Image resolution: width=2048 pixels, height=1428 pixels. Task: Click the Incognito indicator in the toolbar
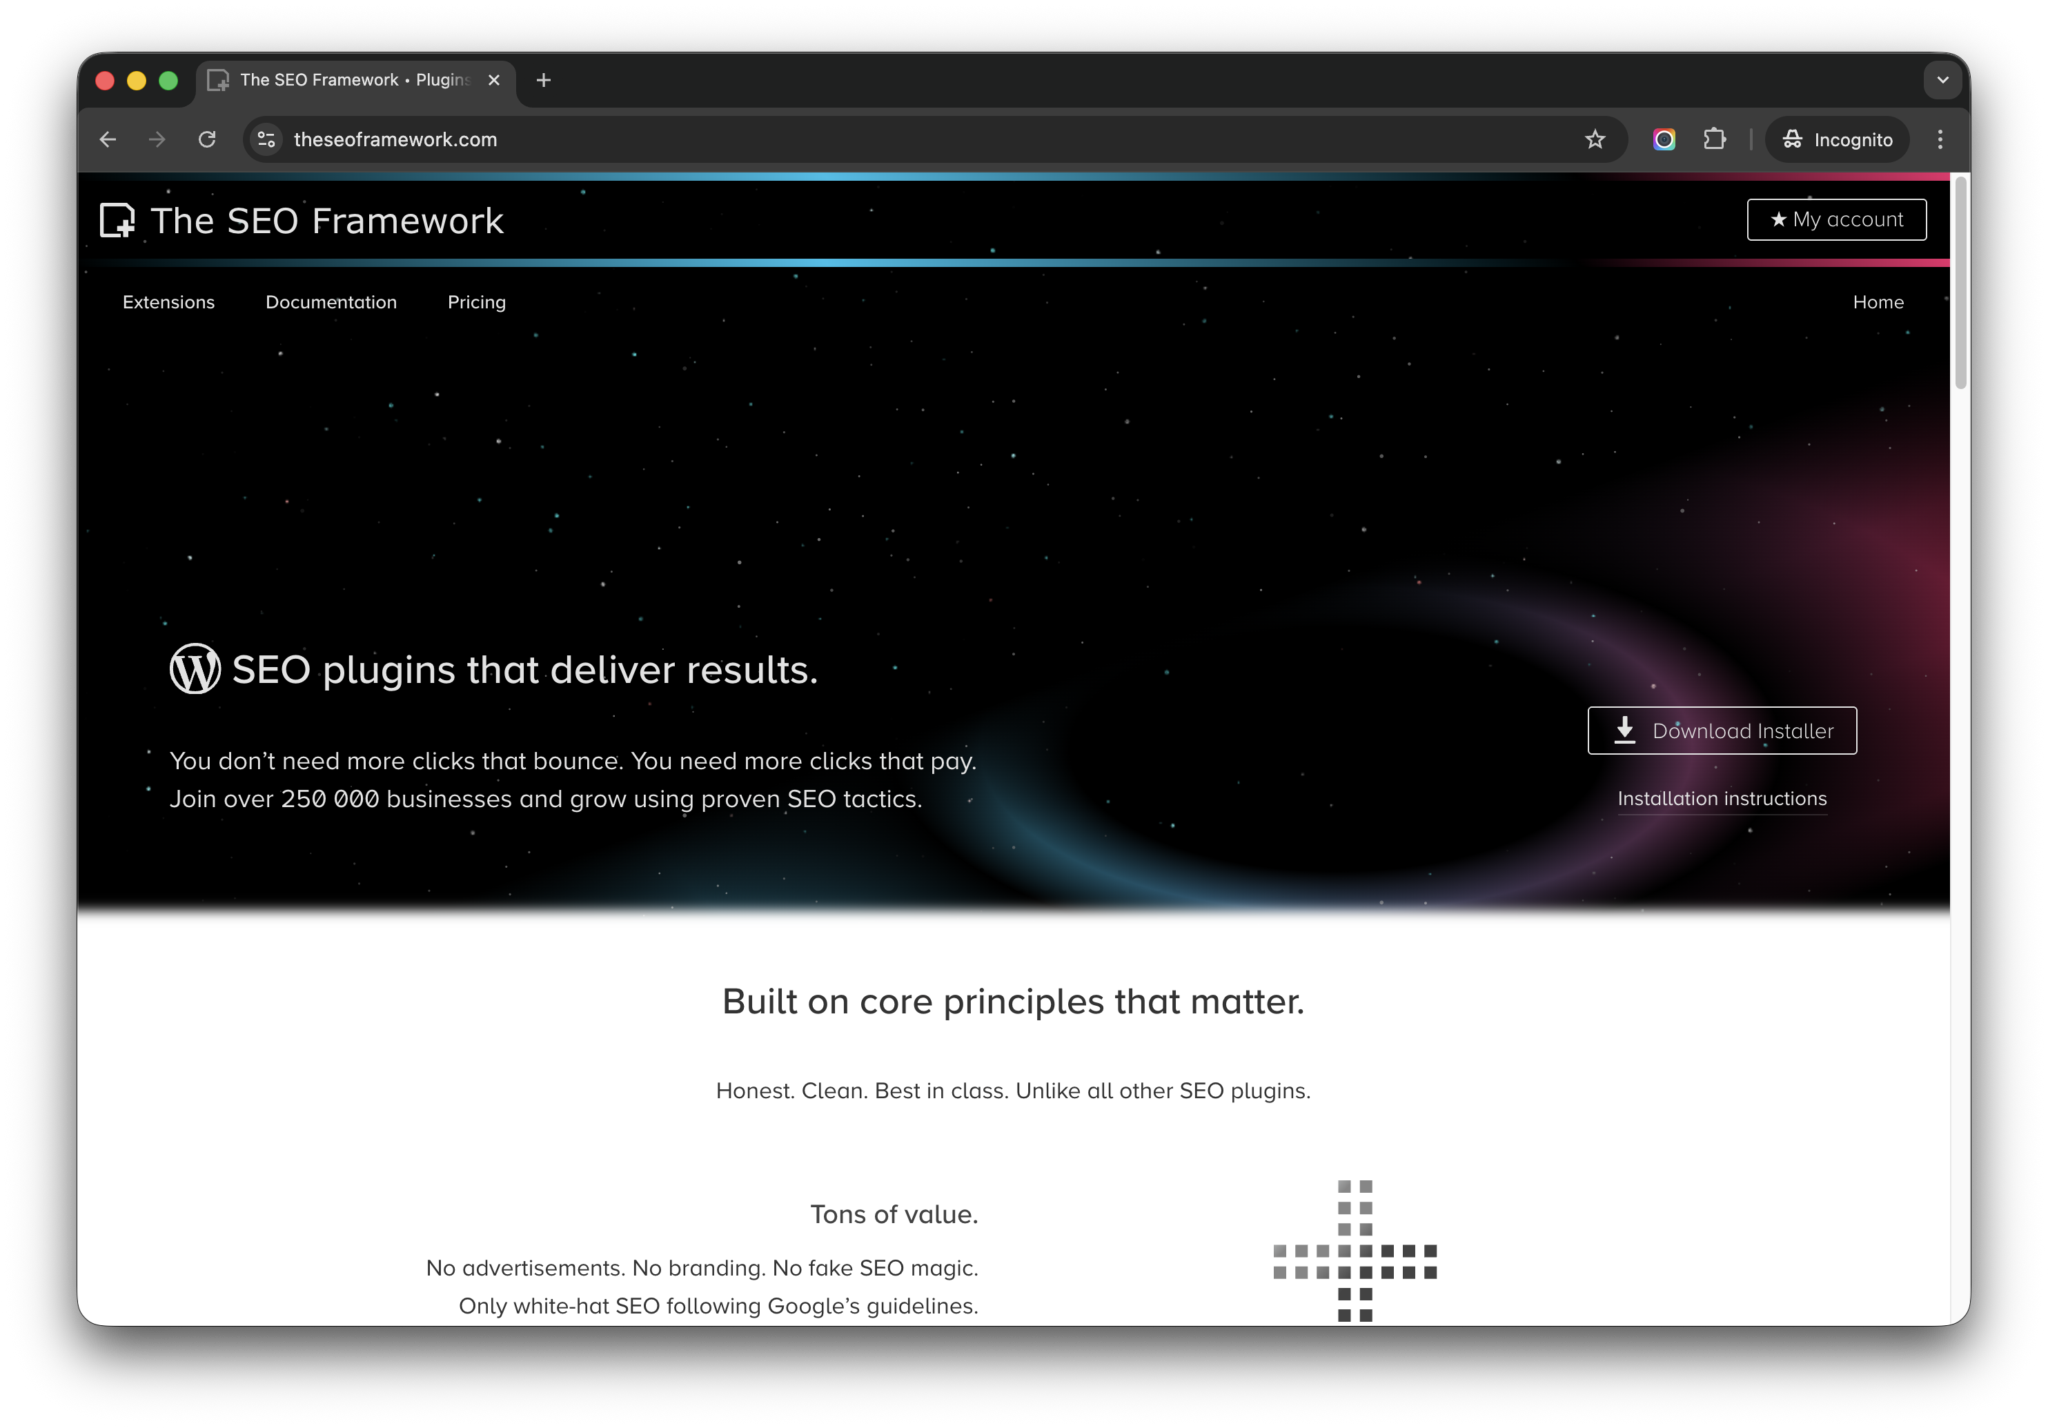point(1838,139)
